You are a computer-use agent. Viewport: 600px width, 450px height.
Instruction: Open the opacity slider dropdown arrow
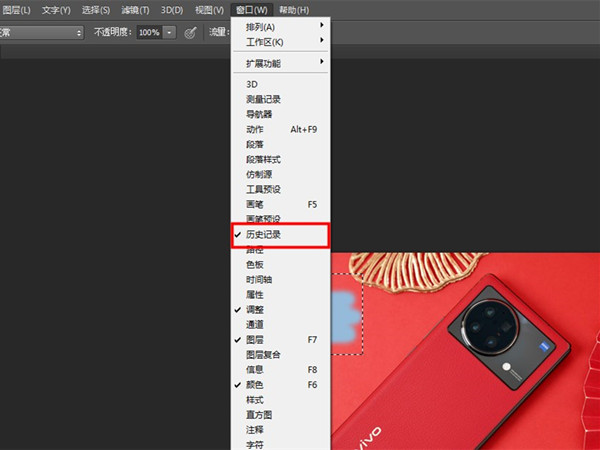(169, 32)
